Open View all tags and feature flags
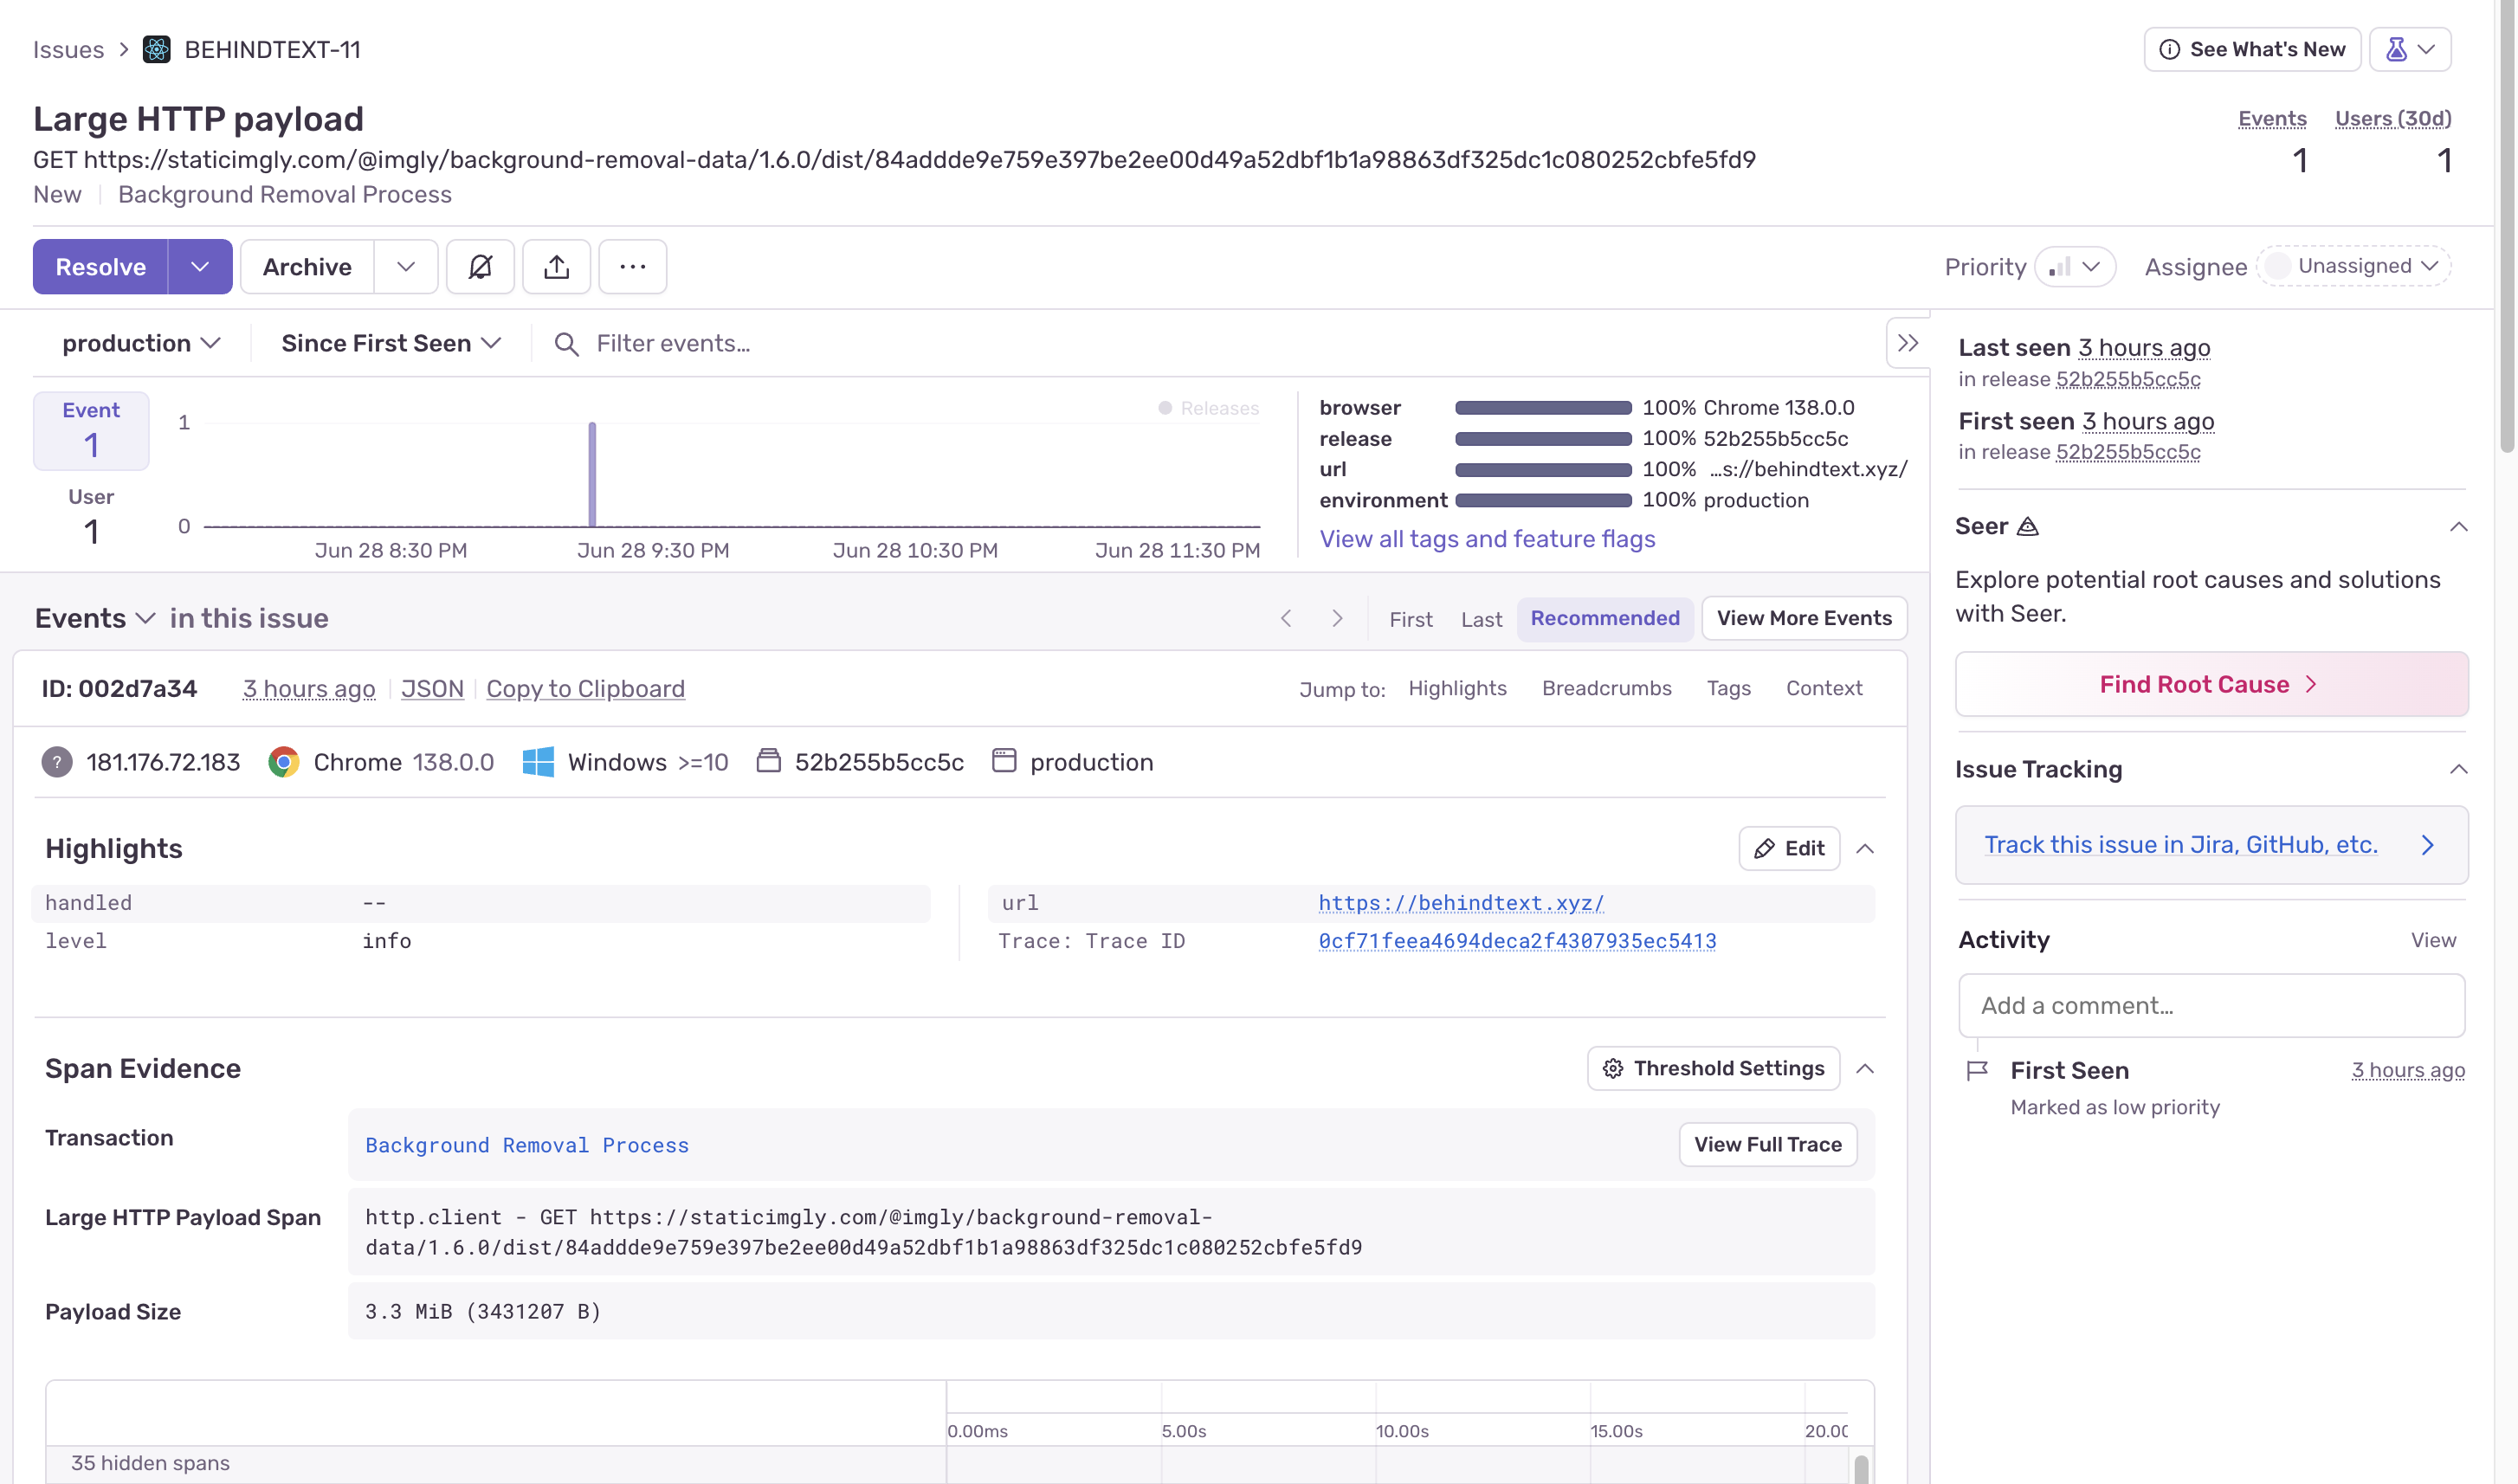 pos(1487,539)
